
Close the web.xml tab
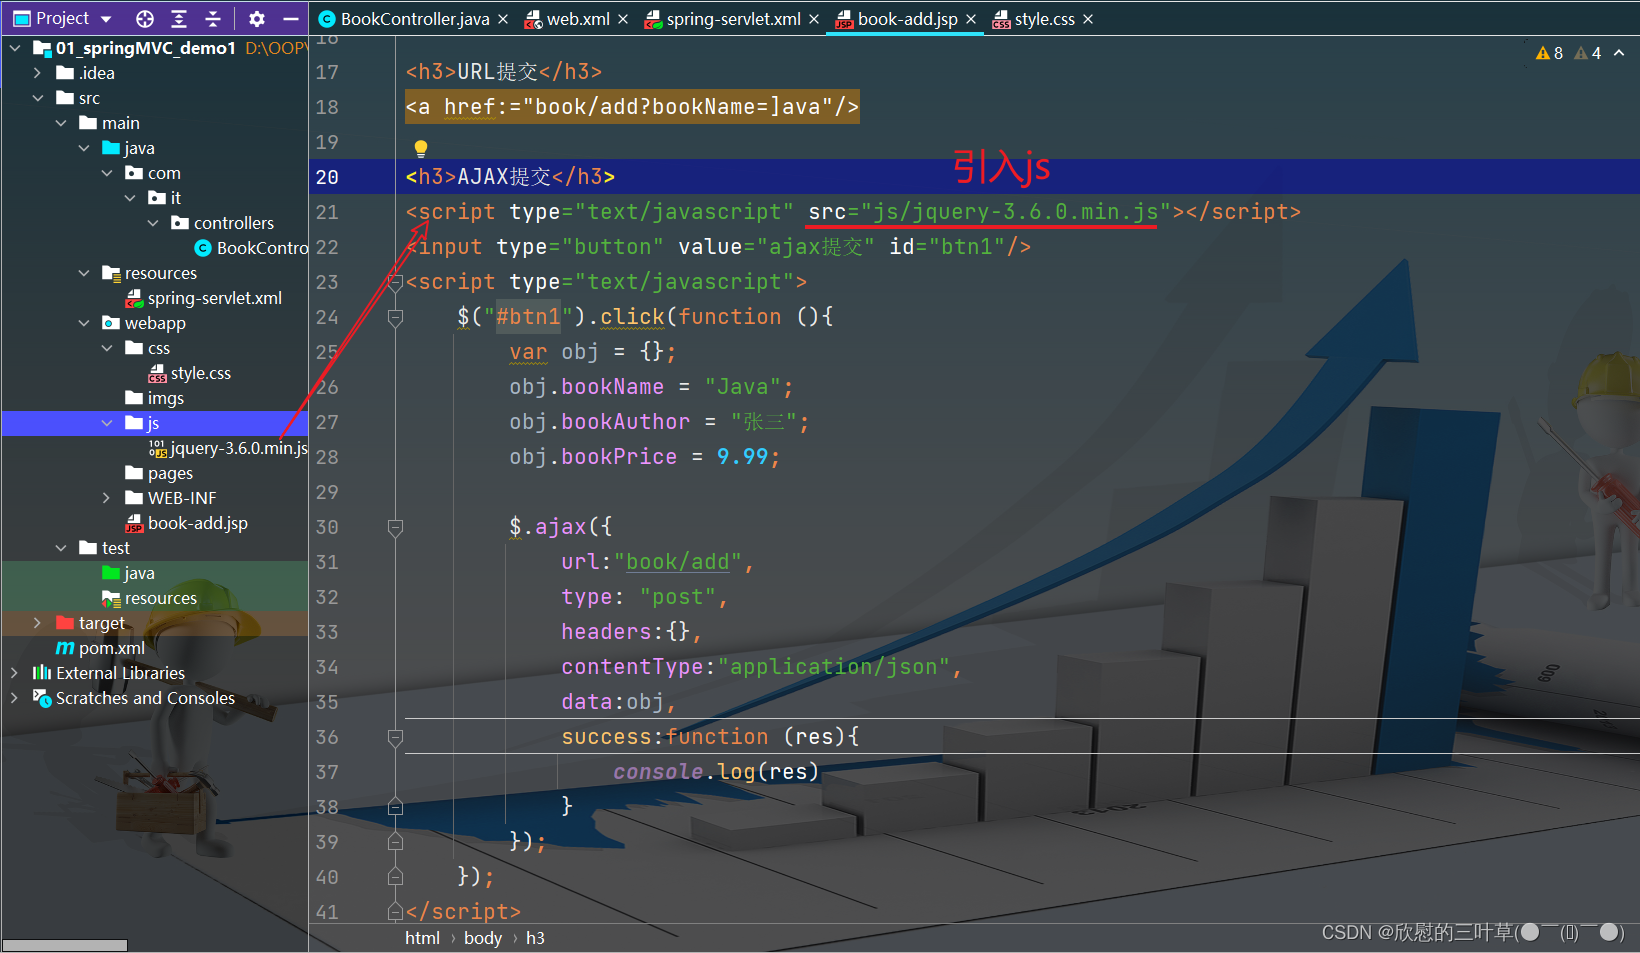pyautogui.click(x=623, y=19)
